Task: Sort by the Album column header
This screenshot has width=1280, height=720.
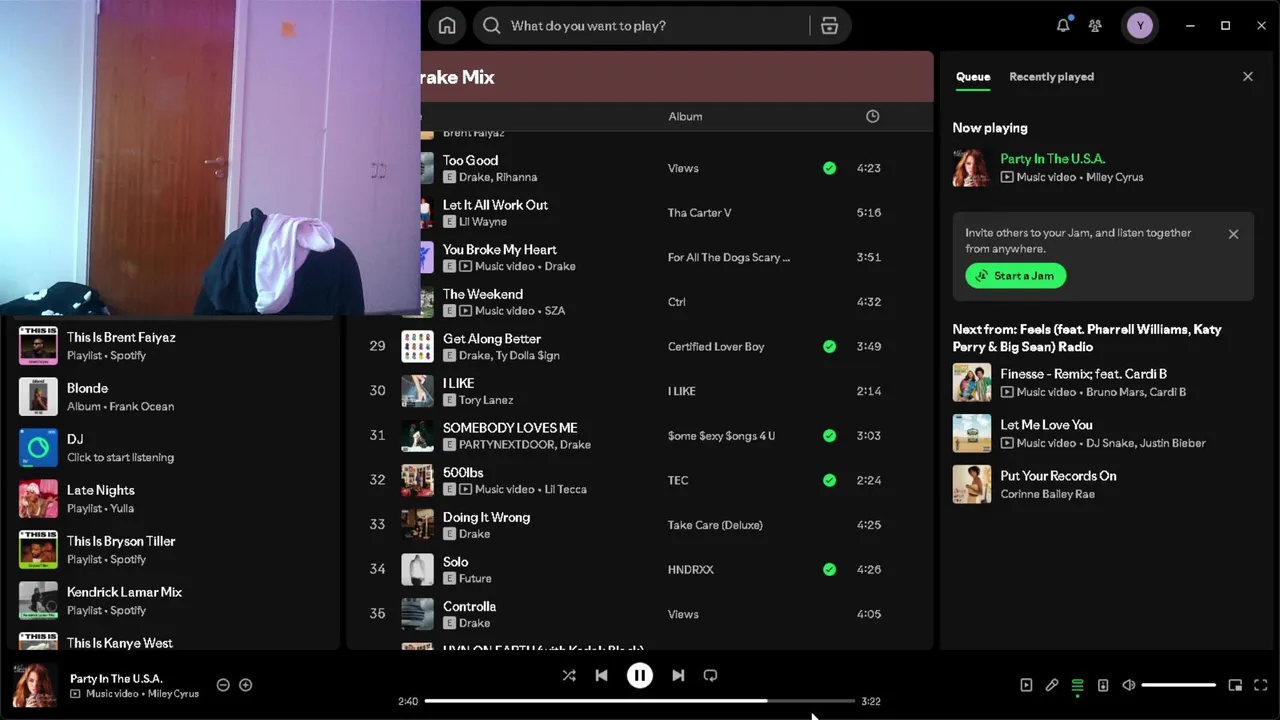Action: (x=685, y=117)
